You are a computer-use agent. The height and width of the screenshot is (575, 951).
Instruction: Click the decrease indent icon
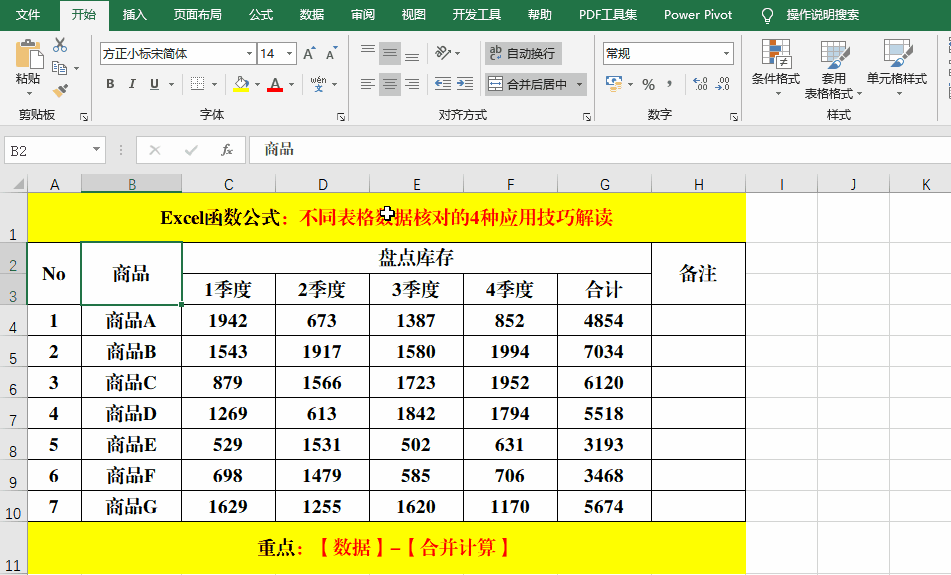[x=443, y=84]
